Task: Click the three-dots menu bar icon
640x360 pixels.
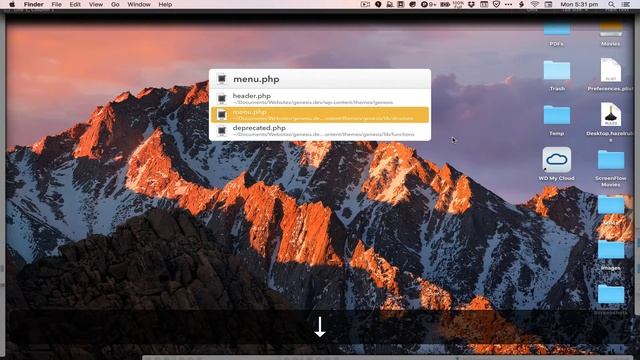Action: pos(508,4)
